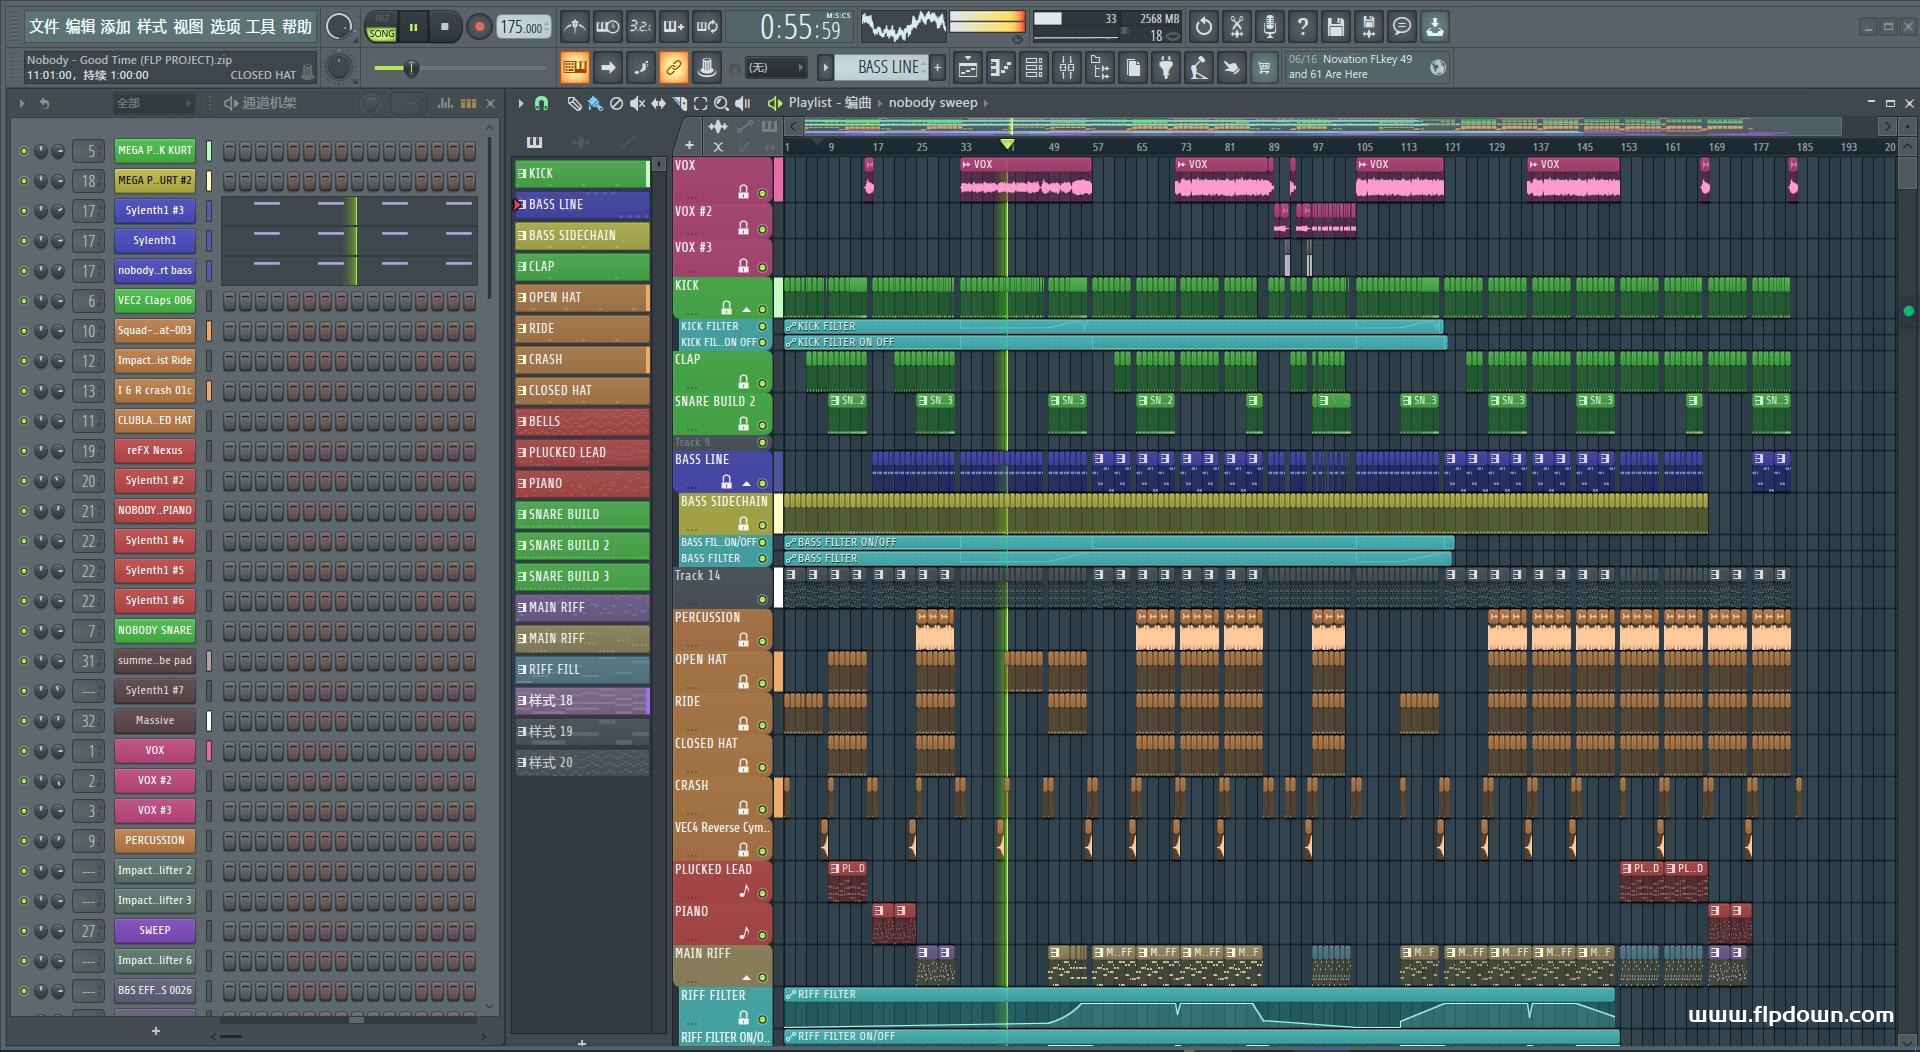
Task: Enable wait for input before recording
Action: [x=607, y=27]
